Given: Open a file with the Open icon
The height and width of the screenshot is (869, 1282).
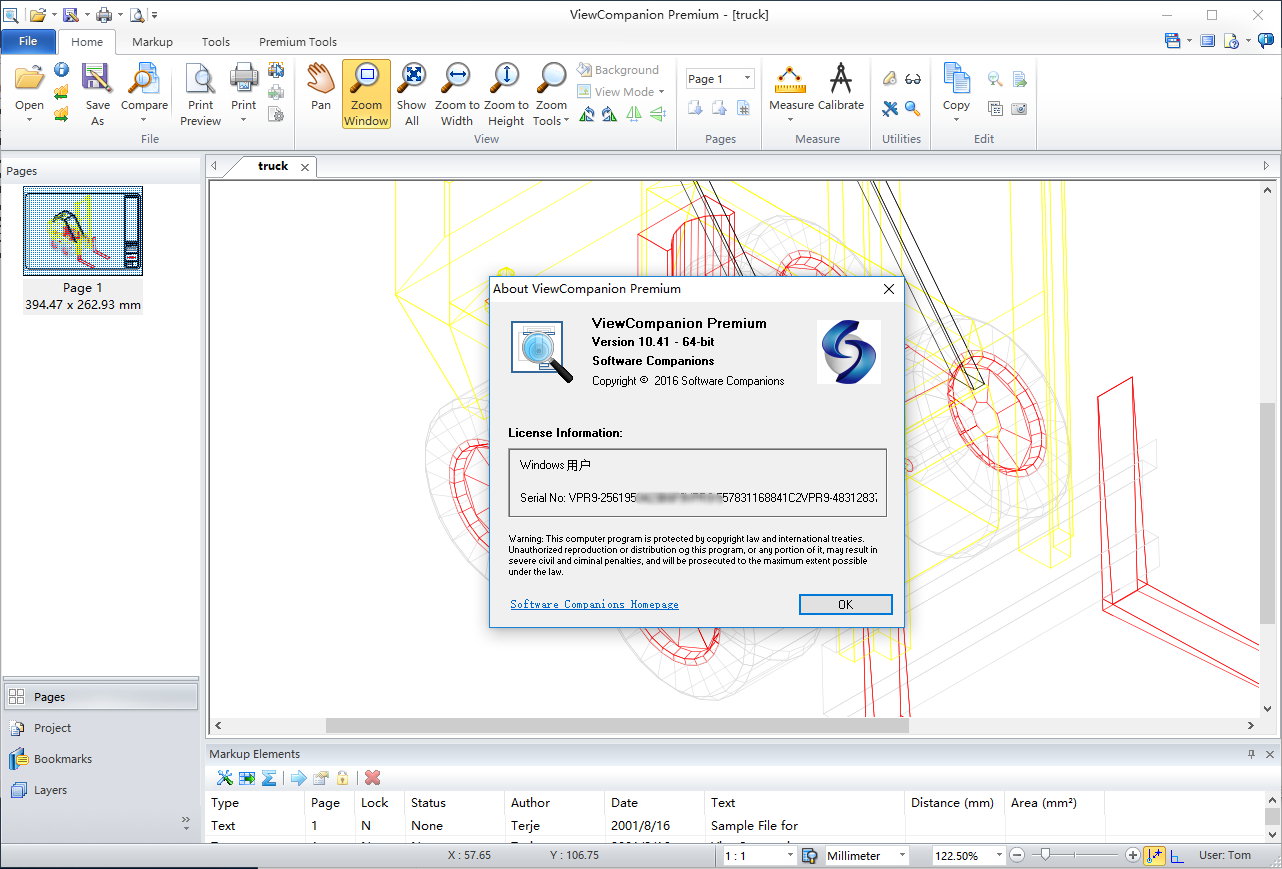Looking at the screenshot, I should coord(29,78).
